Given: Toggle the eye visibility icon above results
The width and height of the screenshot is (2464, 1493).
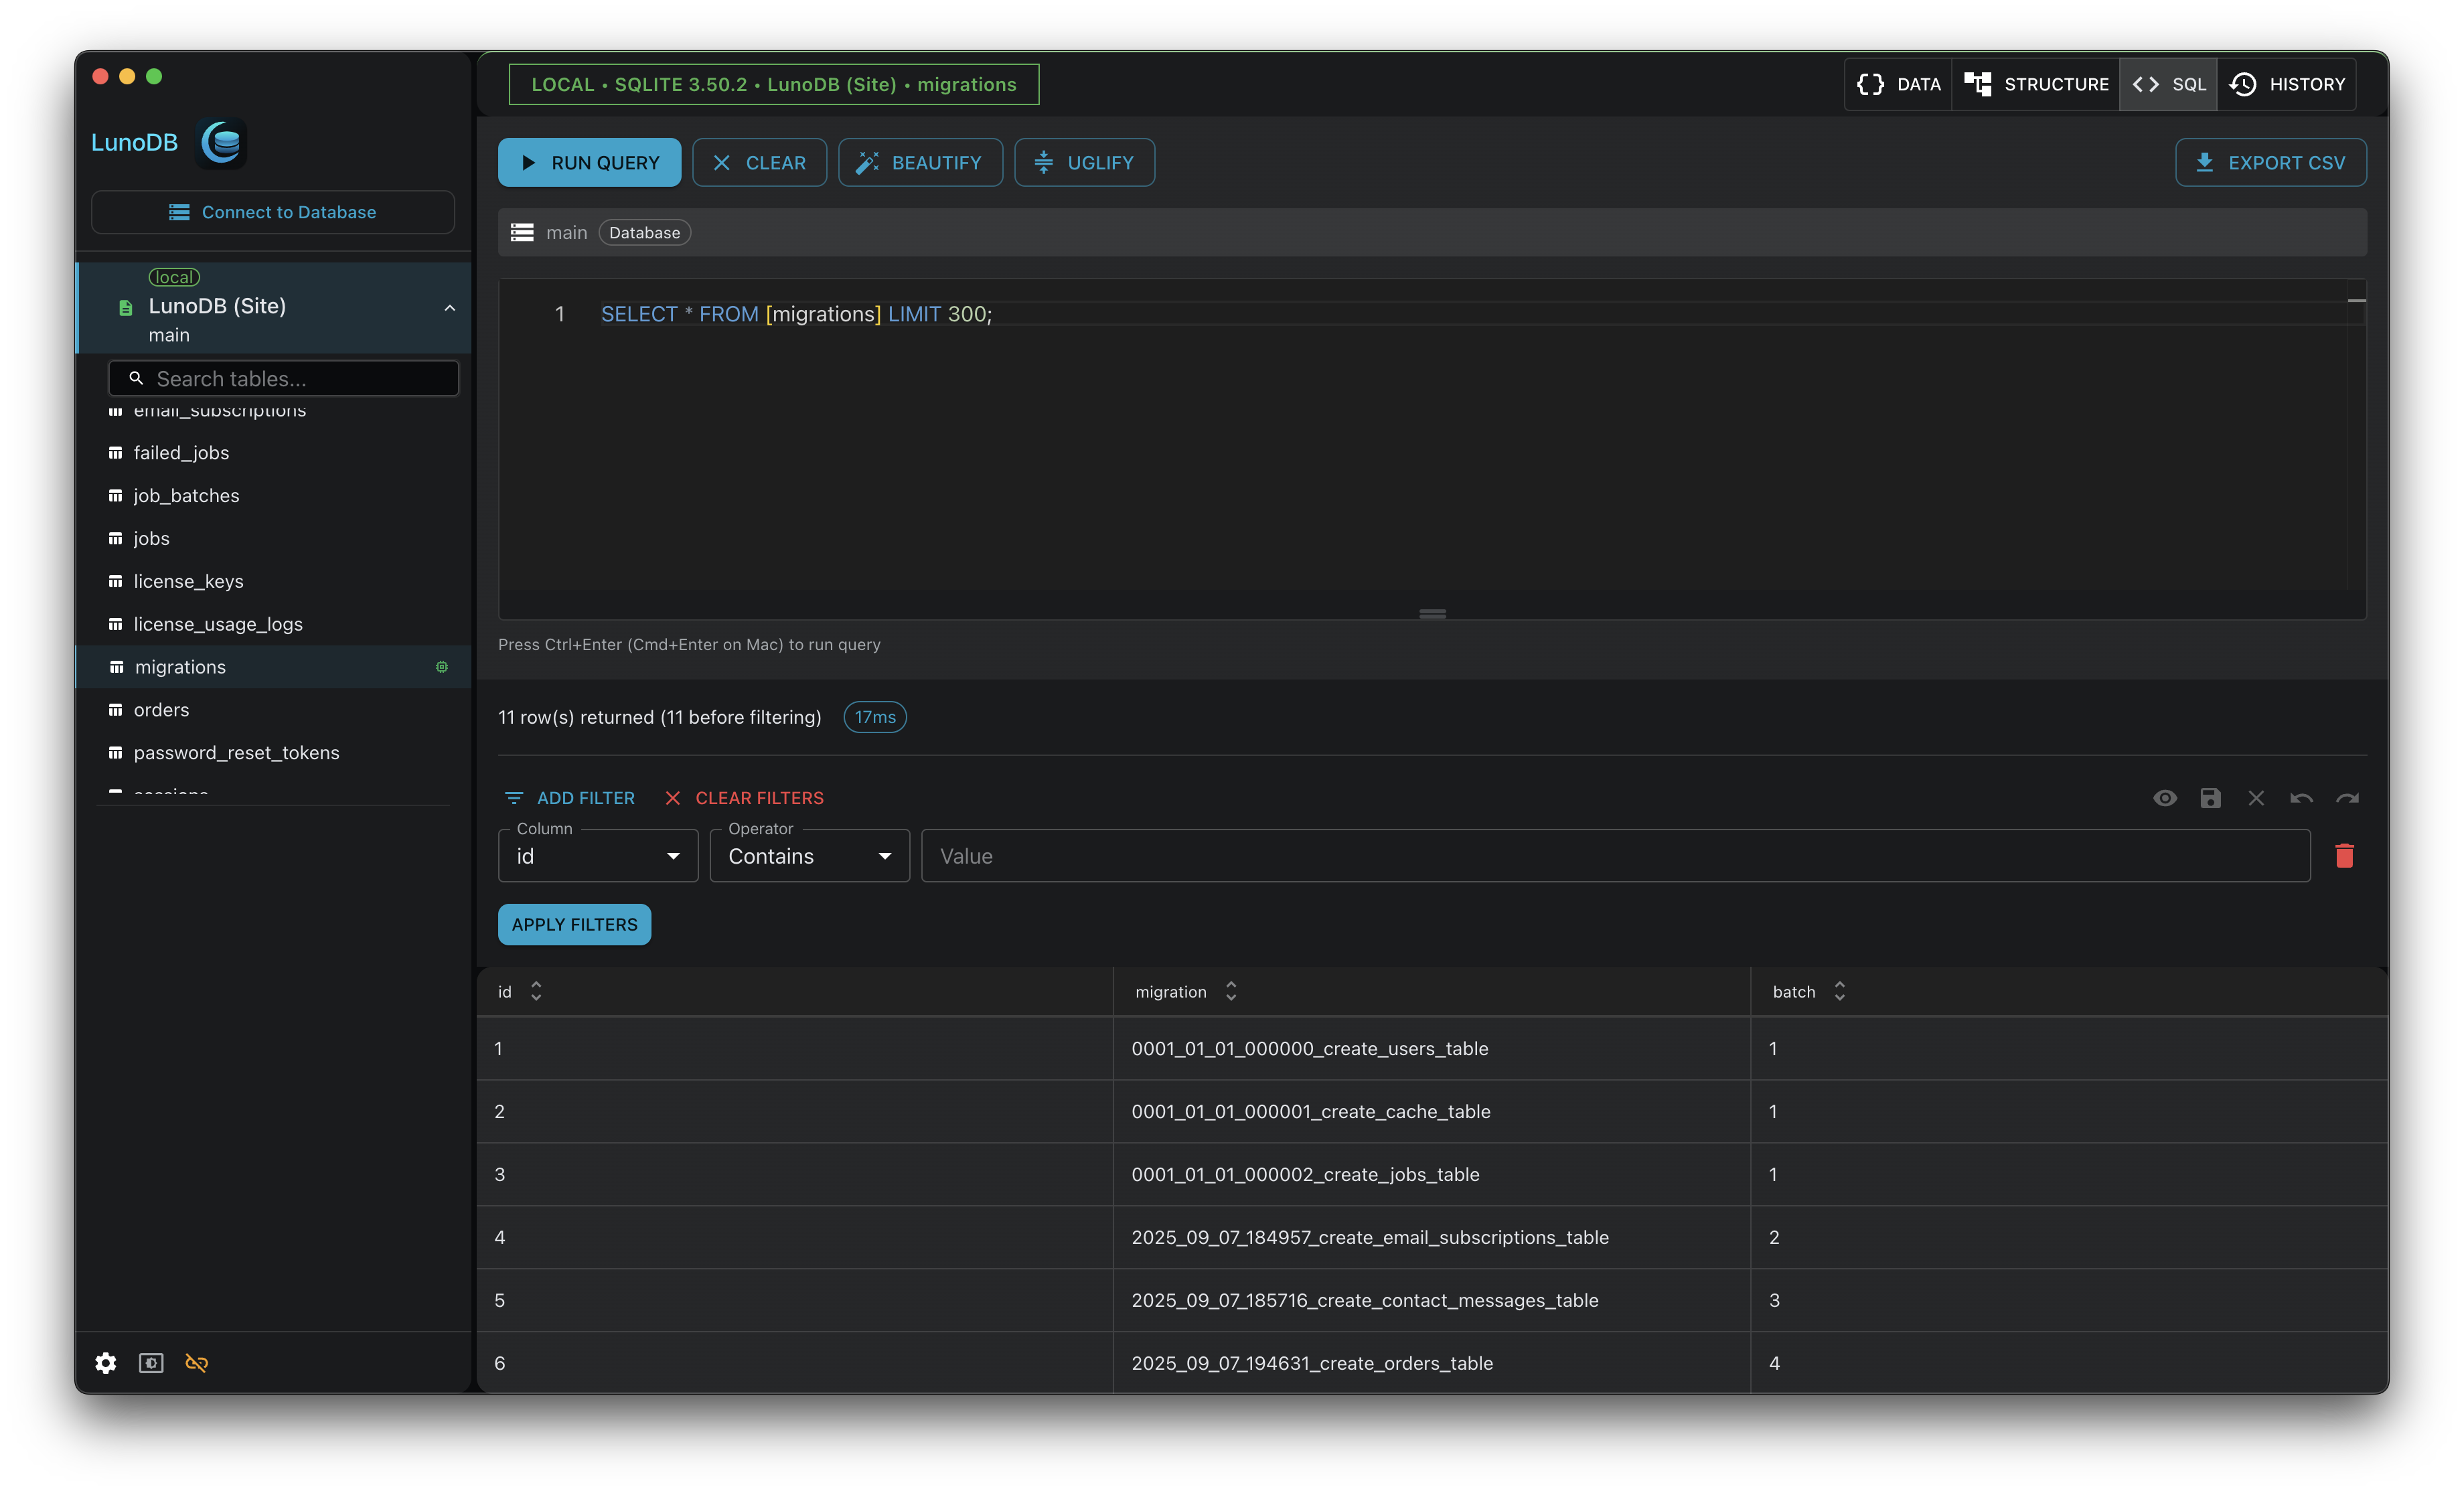Looking at the screenshot, I should tap(2165, 798).
